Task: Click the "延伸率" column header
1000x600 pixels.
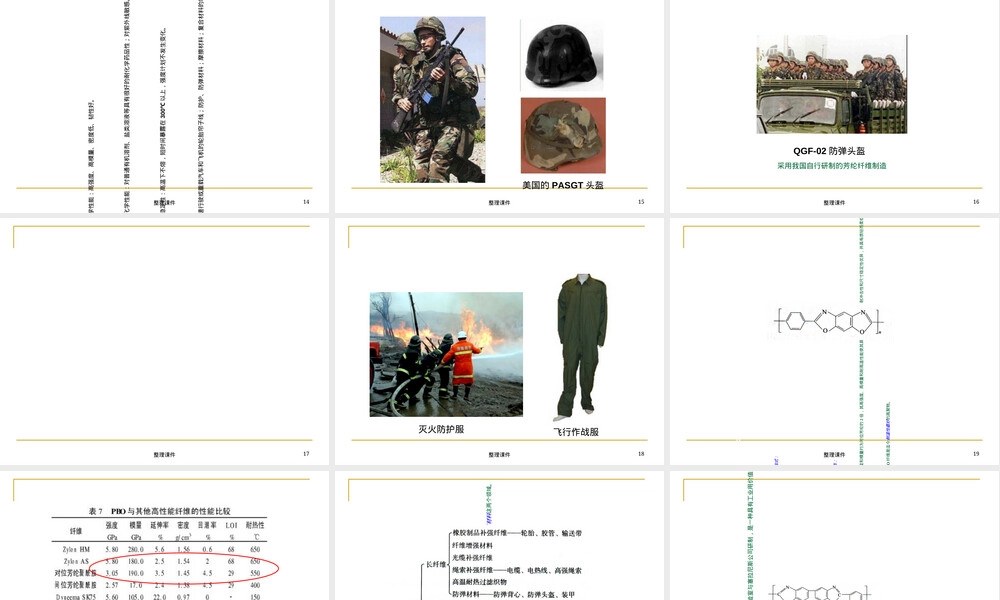Action: coord(159,525)
